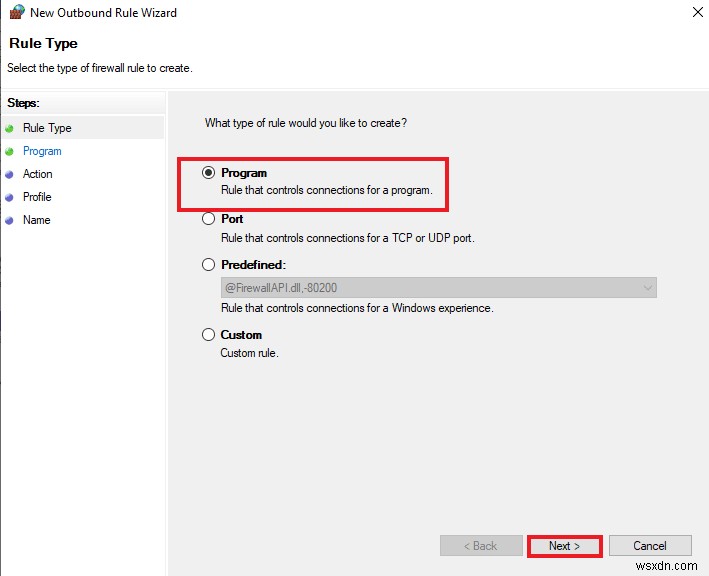Screen dimensions: 709x576
Task: Select the Port radio button
Action: click(209, 219)
